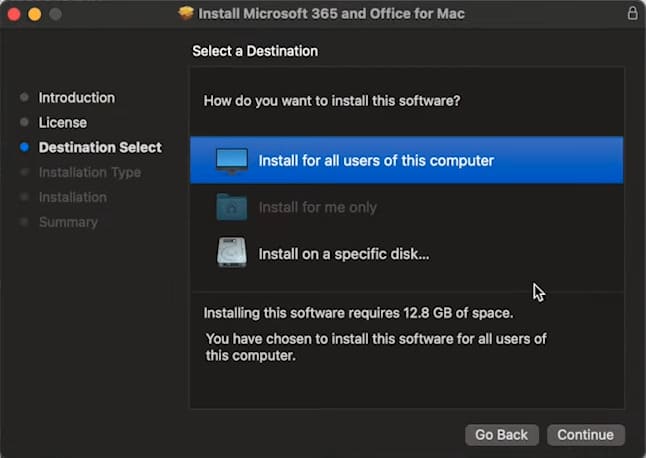Choose "Install on a specific disk..." option

click(x=343, y=254)
